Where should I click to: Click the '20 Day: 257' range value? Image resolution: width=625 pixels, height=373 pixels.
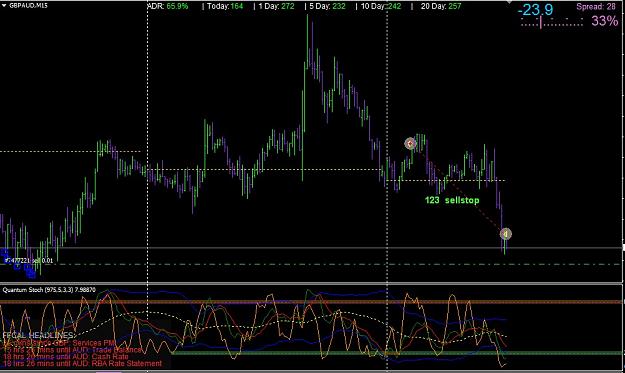tap(441, 6)
